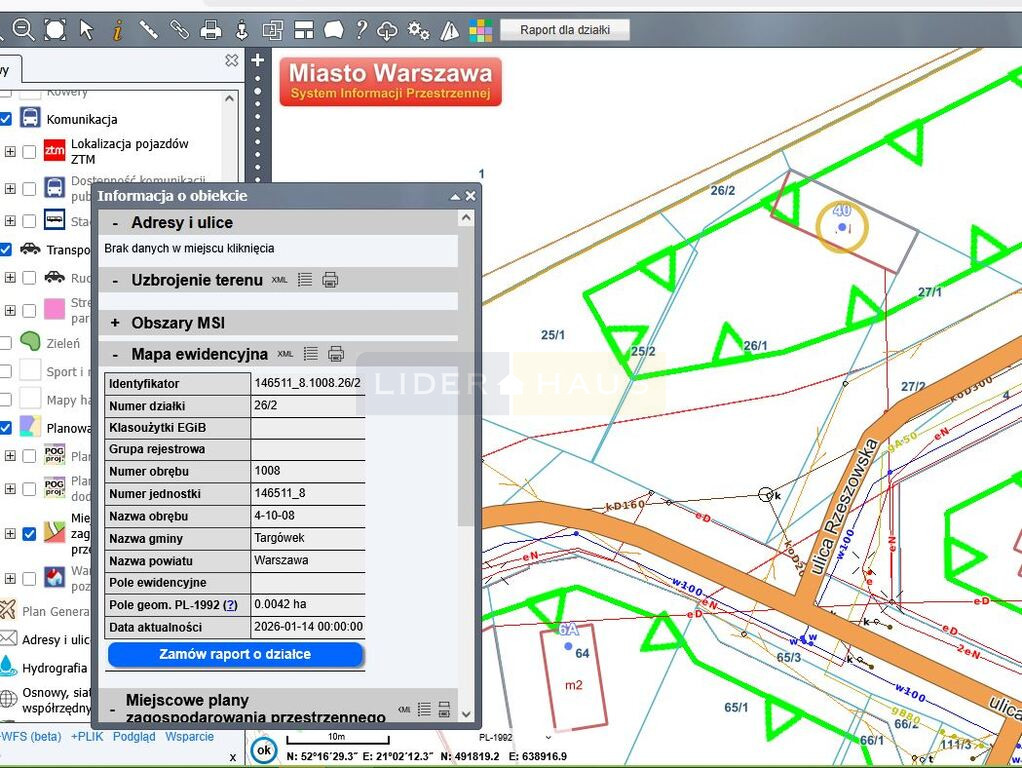1022x768 pixels.
Task: Click the red ZTM logo icon
Action: pos(54,150)
